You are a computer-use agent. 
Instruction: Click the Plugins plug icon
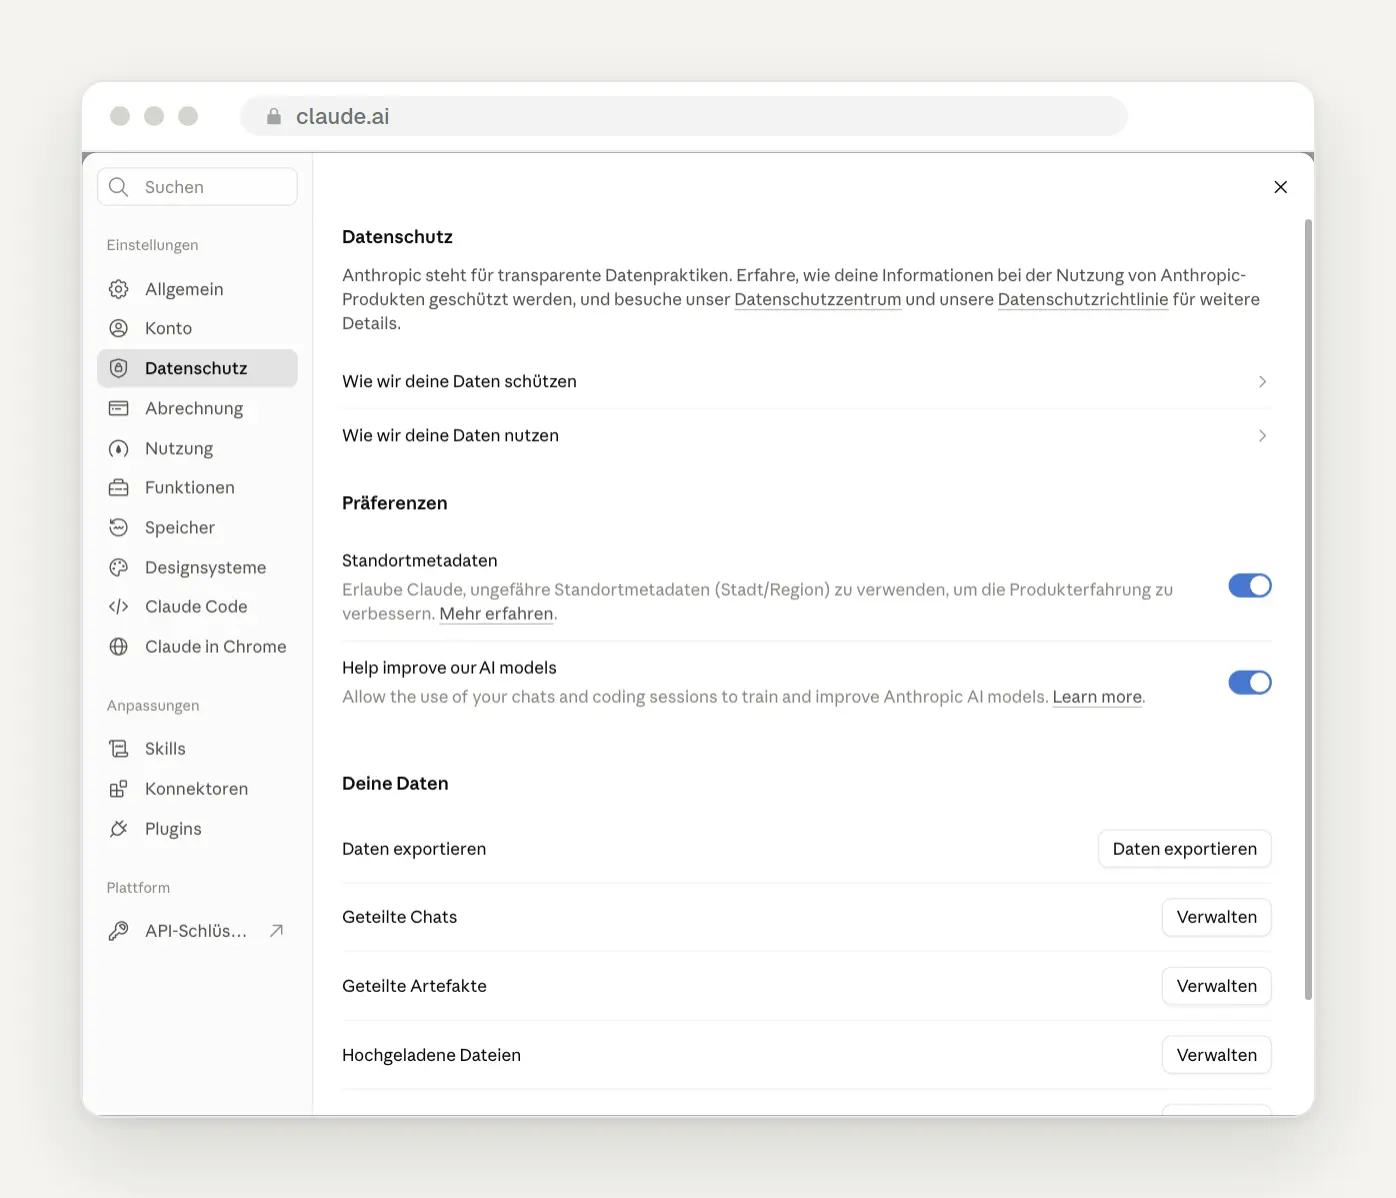pos(118,828)
